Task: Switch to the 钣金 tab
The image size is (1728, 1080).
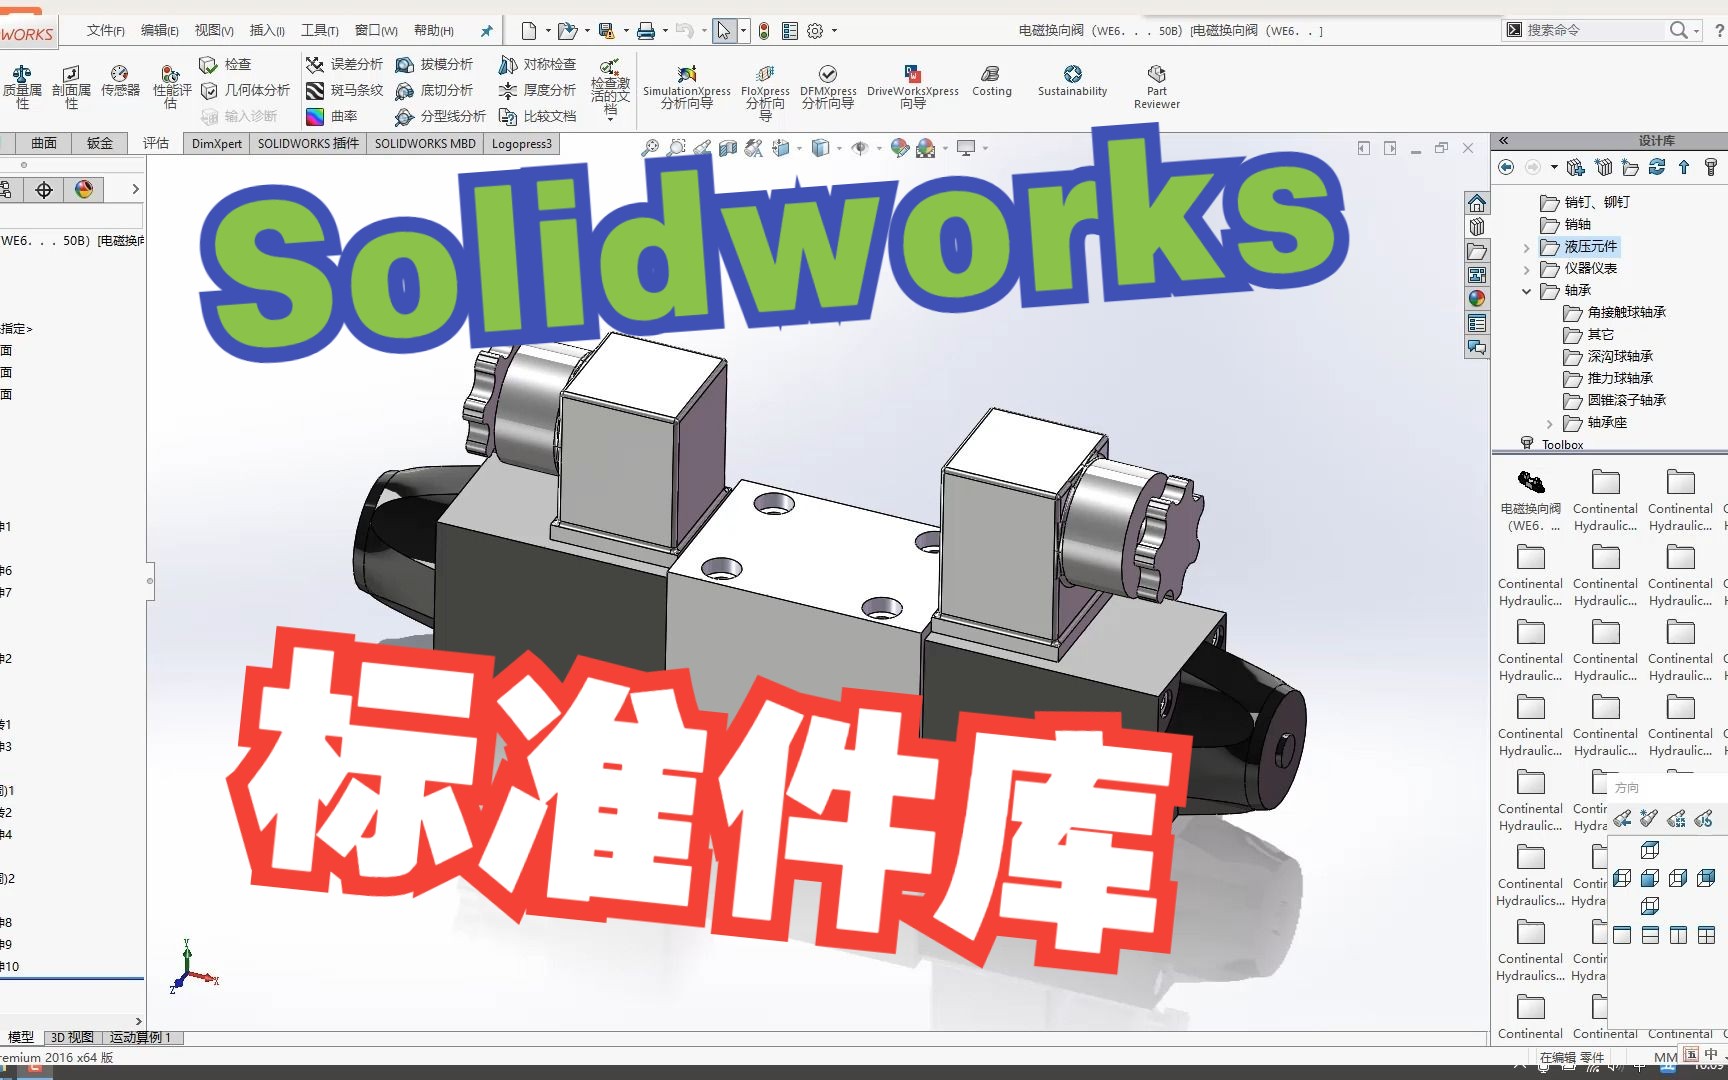Action: point(99,143)
